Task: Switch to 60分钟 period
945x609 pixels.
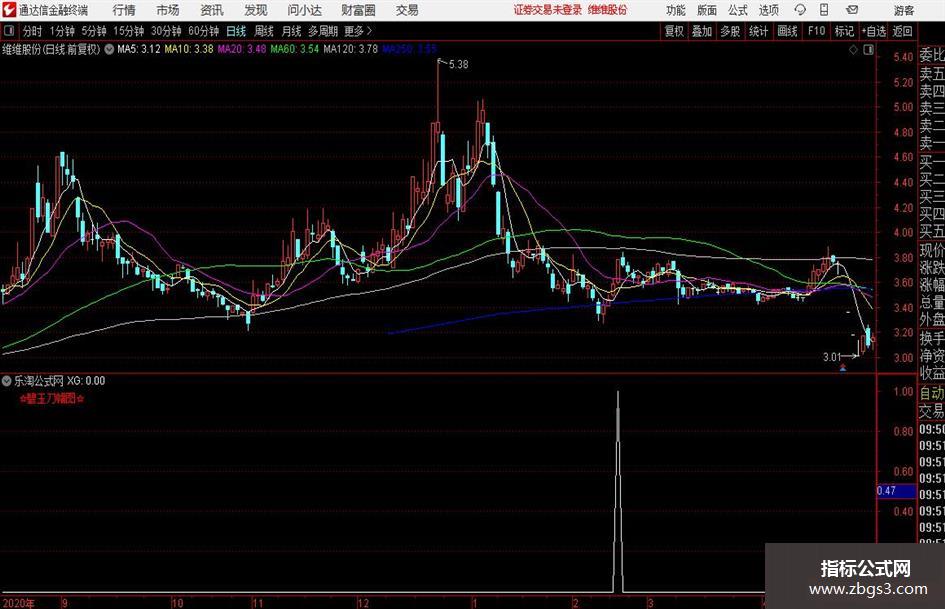Action: [203, 31]
